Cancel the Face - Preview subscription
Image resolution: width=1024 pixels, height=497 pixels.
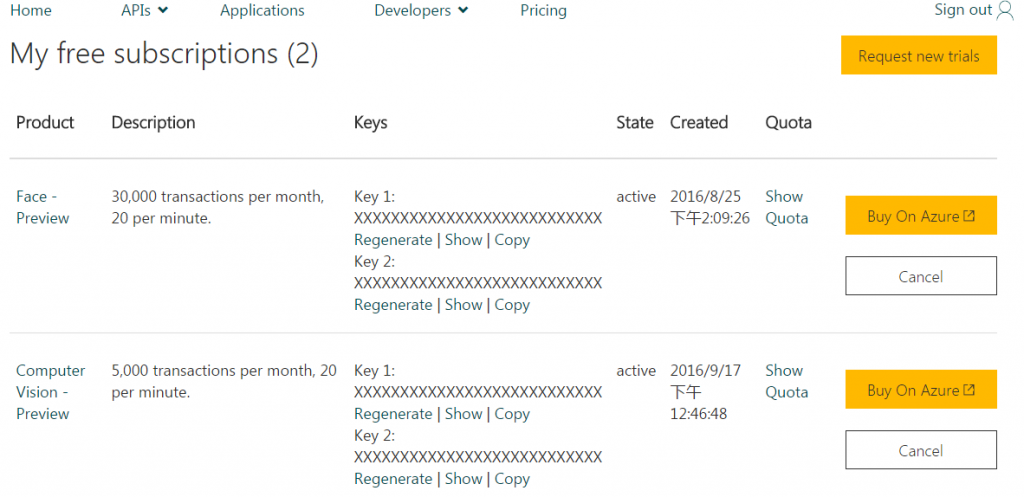(921, 276)
